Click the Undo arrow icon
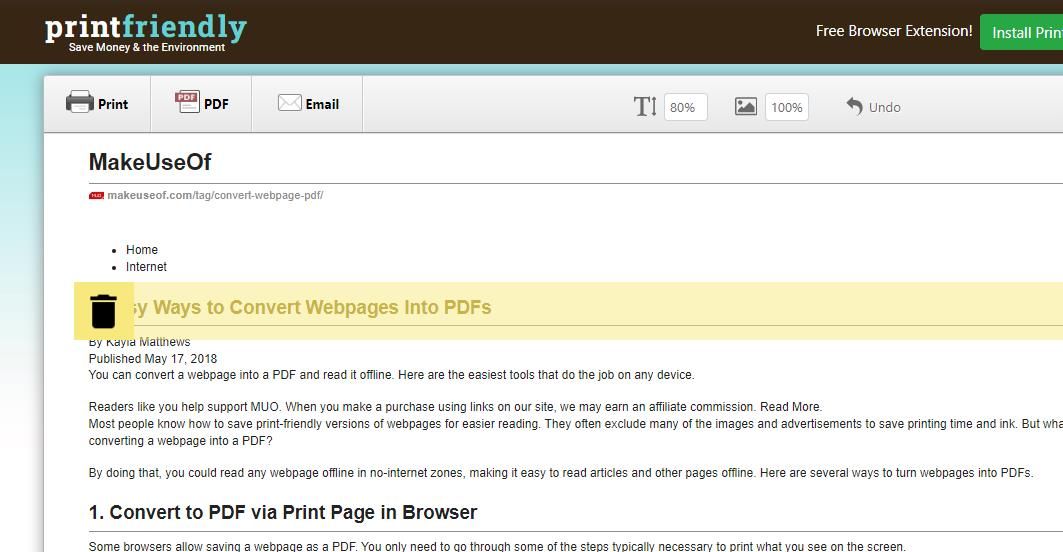This screenshot has height=552, width=1063. click(x=854, y=106)
